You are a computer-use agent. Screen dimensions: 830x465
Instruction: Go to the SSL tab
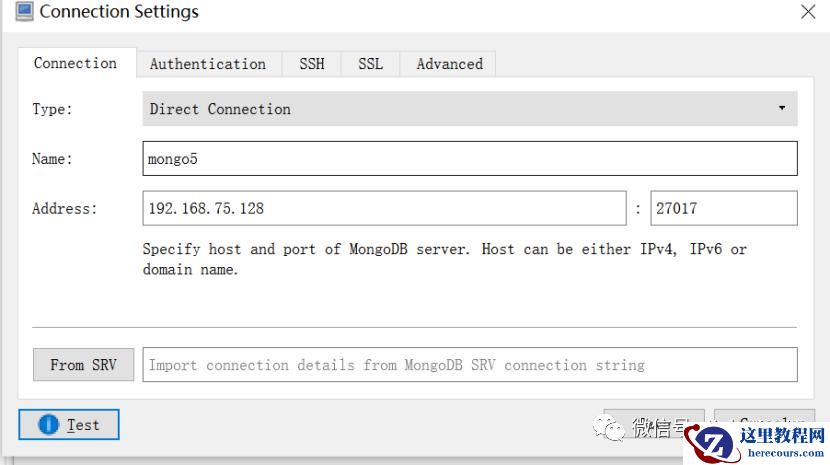(x=370, y=64)
